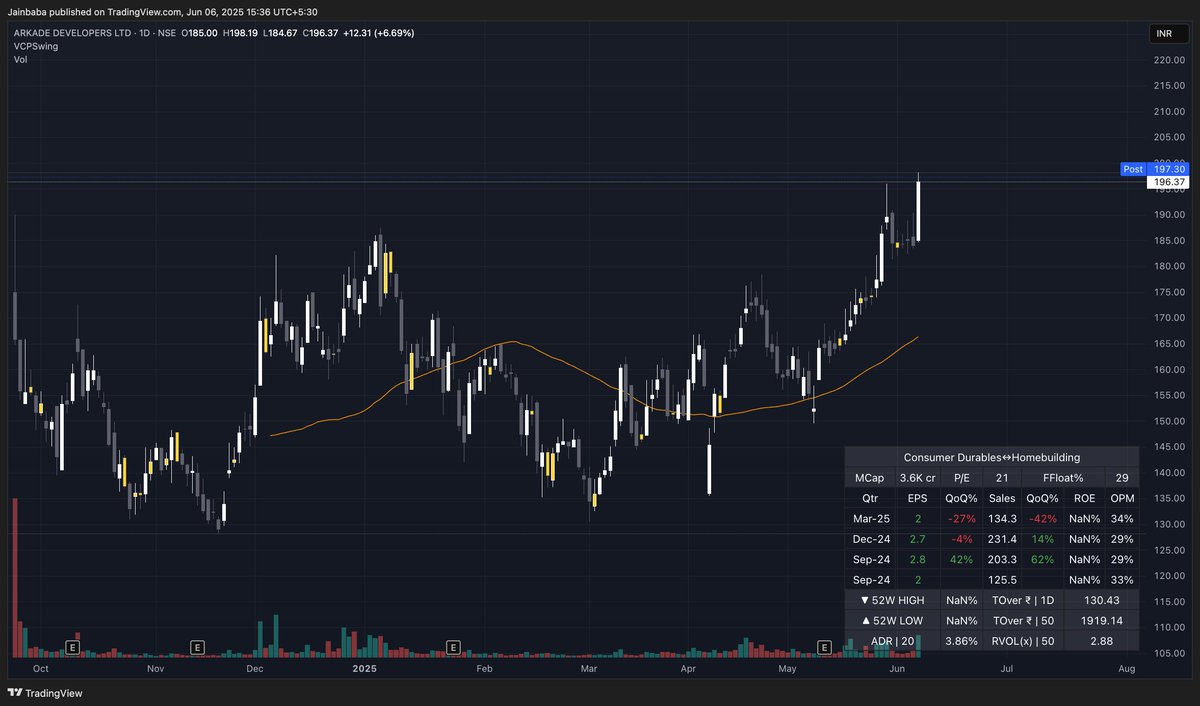This screenshot has height=706, width=1200.
Task: Click the 160.00 price scale label
Action: click(1169, 369)
